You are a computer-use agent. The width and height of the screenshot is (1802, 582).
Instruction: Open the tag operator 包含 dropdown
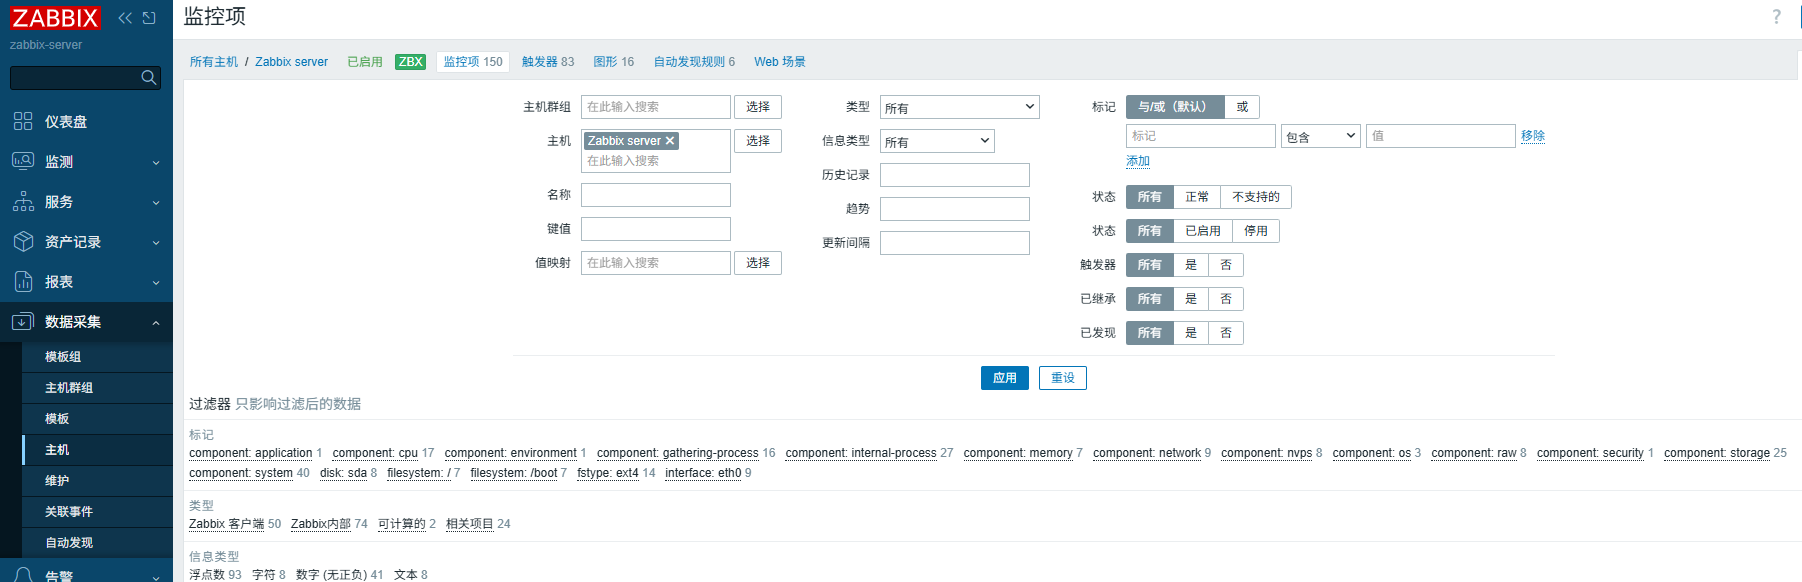[1320, 136]
